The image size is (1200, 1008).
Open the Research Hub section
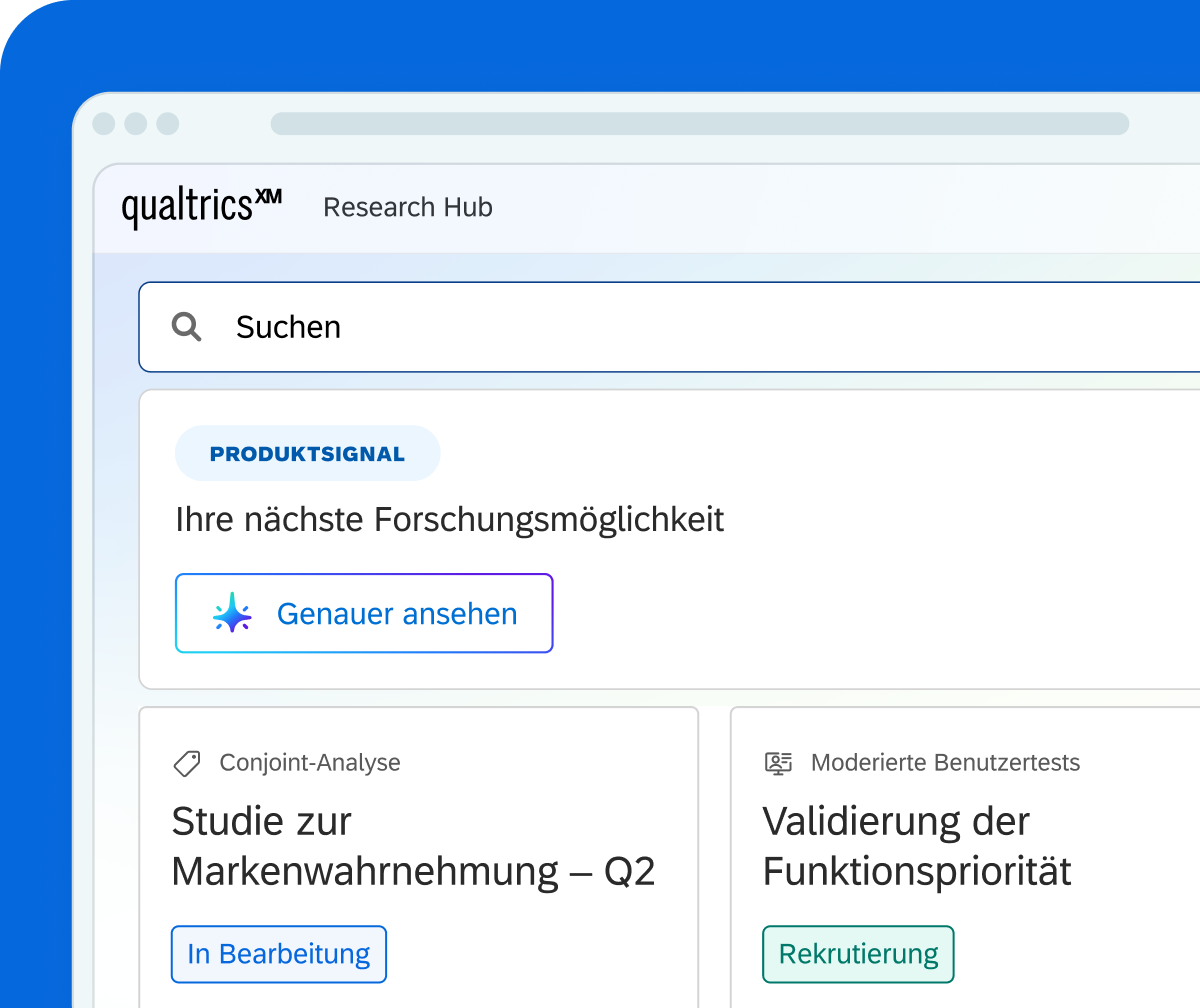click(x=408, y=207)
